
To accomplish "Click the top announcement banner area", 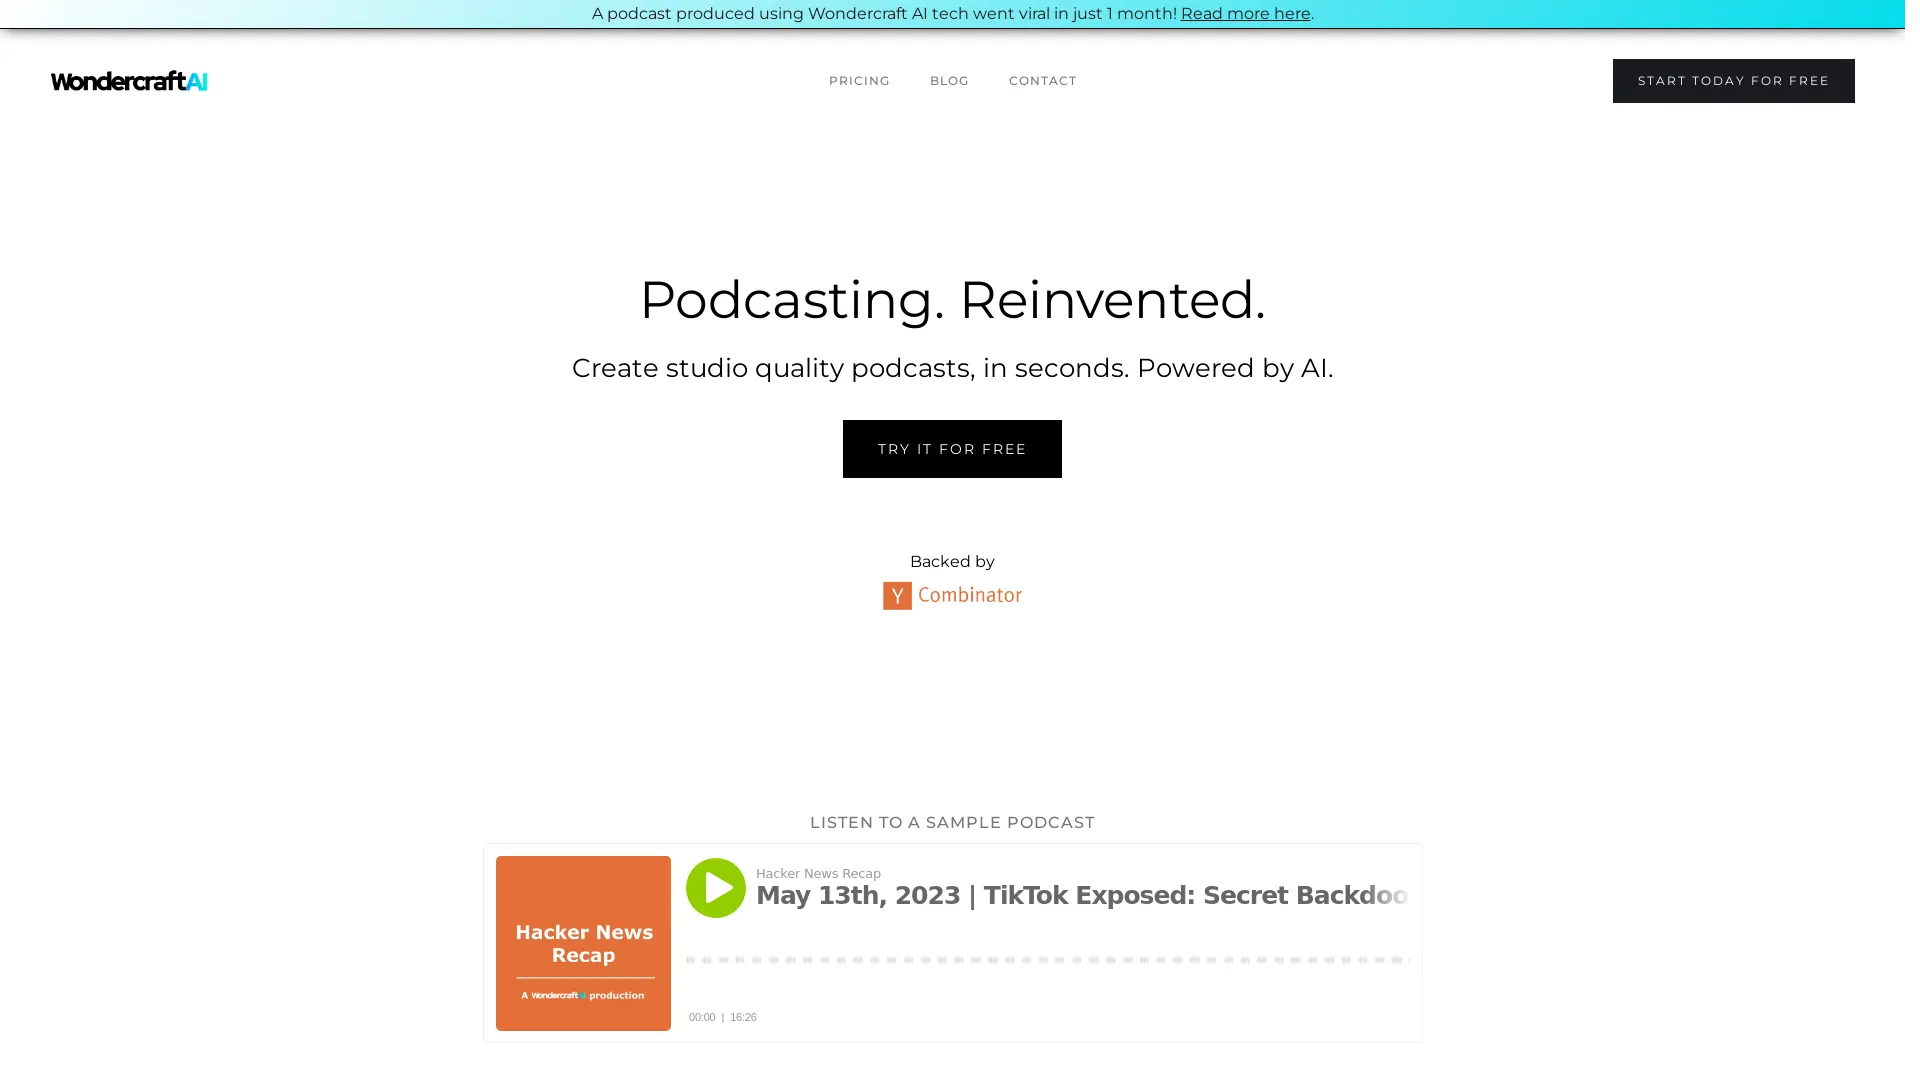I will [960, 15].
